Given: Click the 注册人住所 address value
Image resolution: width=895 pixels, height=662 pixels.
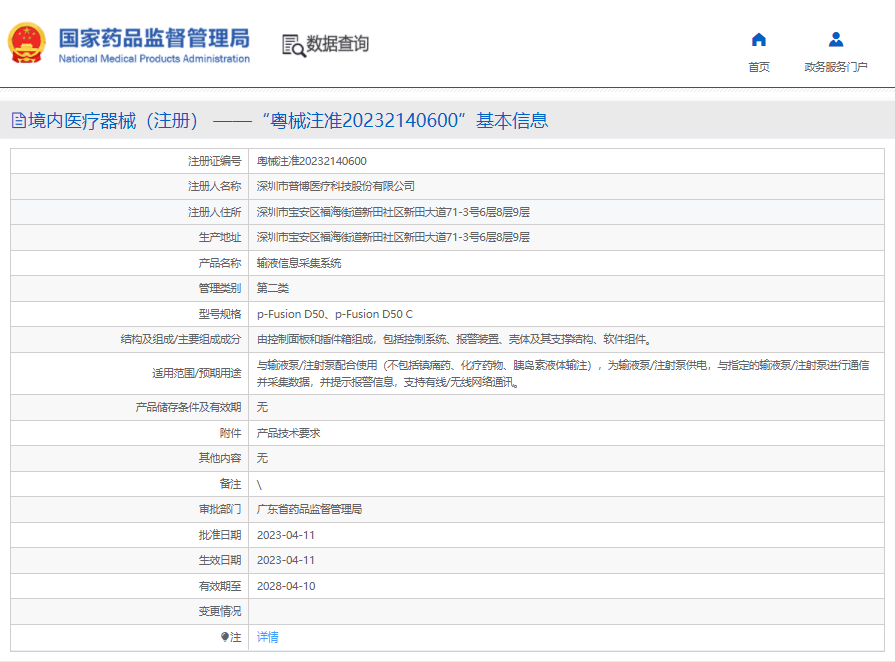Looking at the screenshot, I should coord(393,212).
